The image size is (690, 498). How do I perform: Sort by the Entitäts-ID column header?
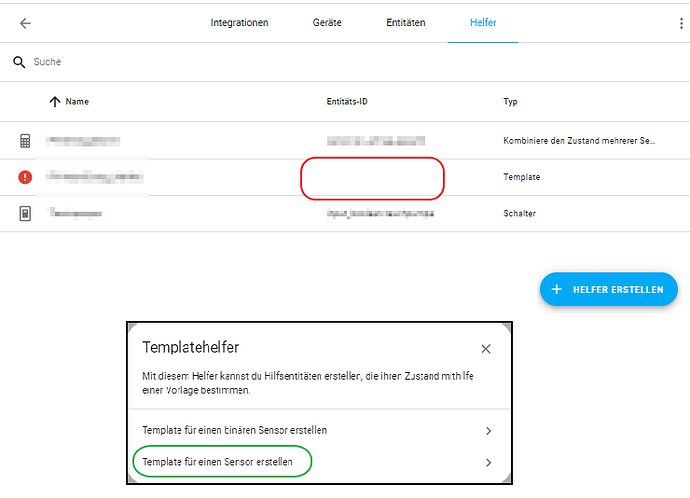pyautogui.click(x=348, y=102)
